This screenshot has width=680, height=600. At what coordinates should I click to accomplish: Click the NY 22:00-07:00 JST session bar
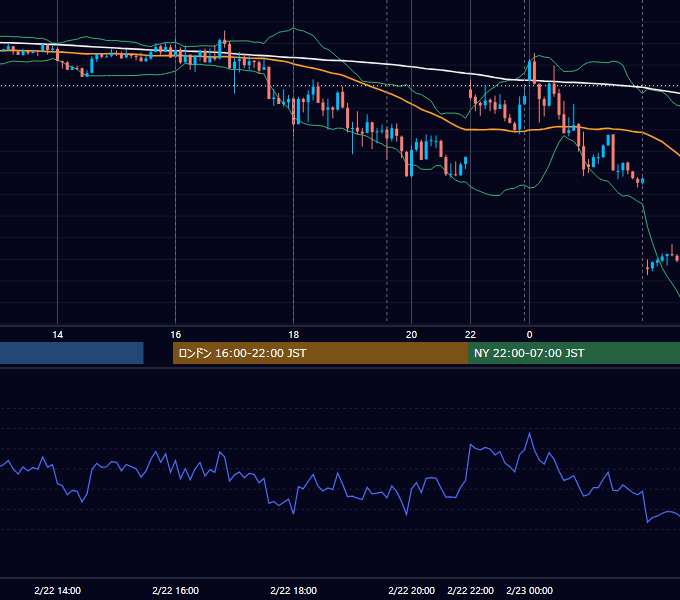tap(574, 353)
